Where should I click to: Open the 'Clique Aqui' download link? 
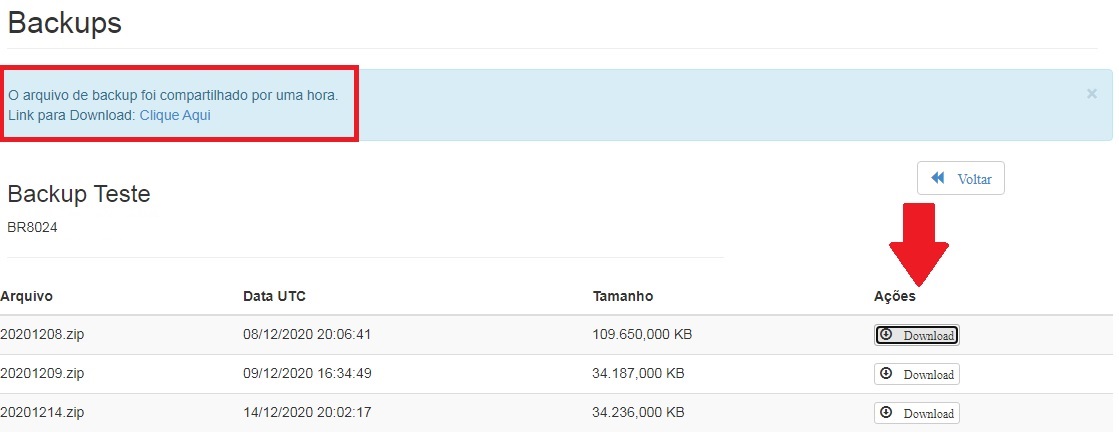175,115
